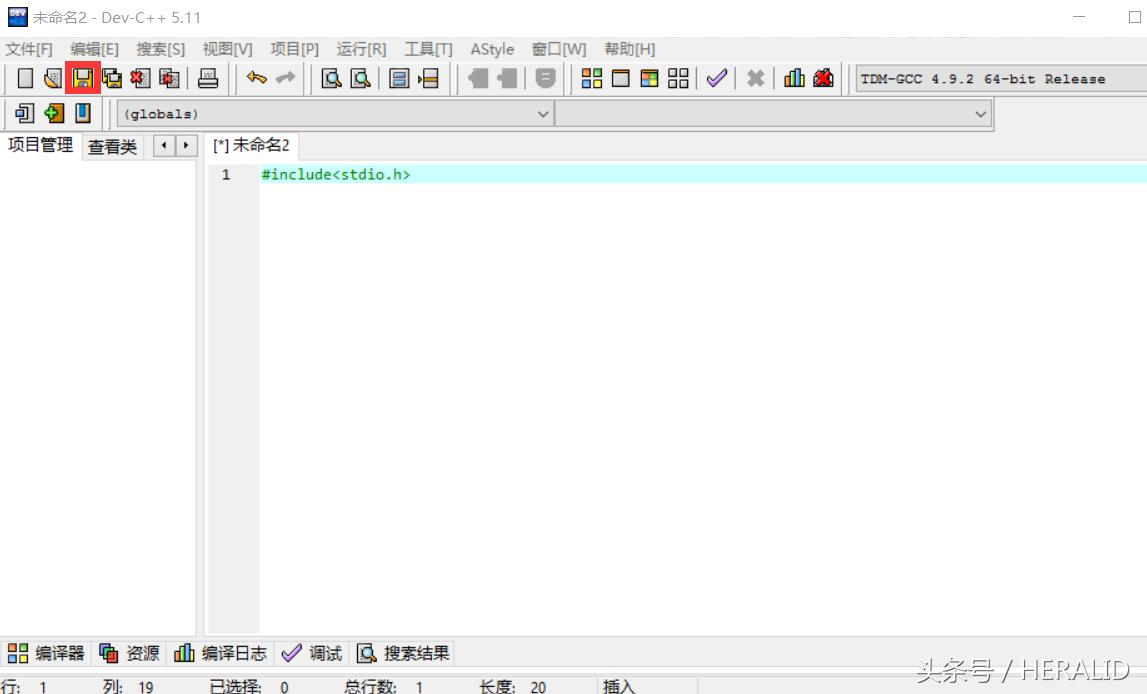The height and width of the screenshot is (694, 1147).
Task: Open the Replace tool
Action: [x=361, y=78]
